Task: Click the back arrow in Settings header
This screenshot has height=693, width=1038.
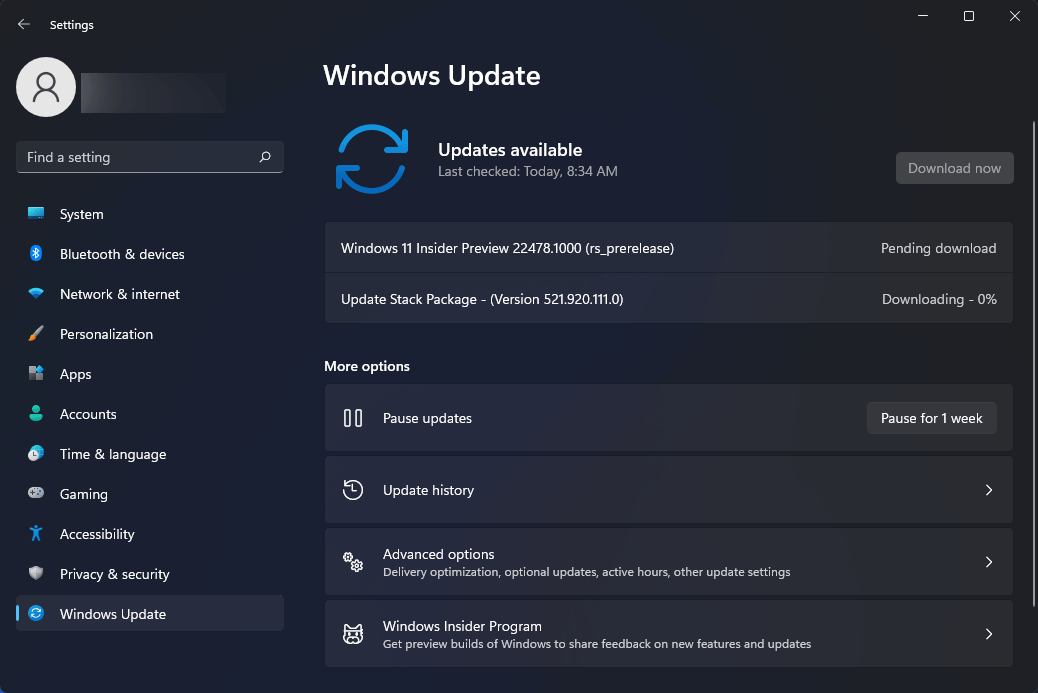Action: 24,24
